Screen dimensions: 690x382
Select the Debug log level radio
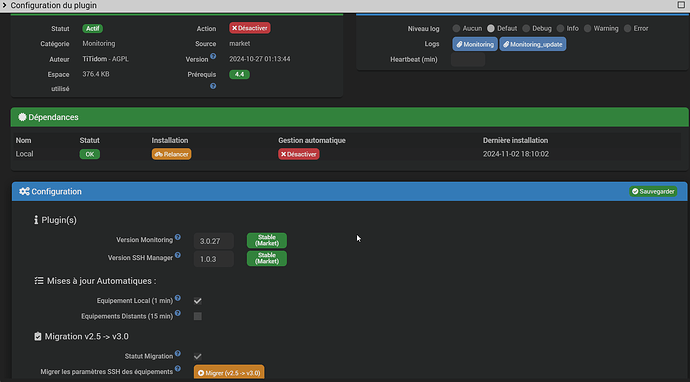[526, 29]
